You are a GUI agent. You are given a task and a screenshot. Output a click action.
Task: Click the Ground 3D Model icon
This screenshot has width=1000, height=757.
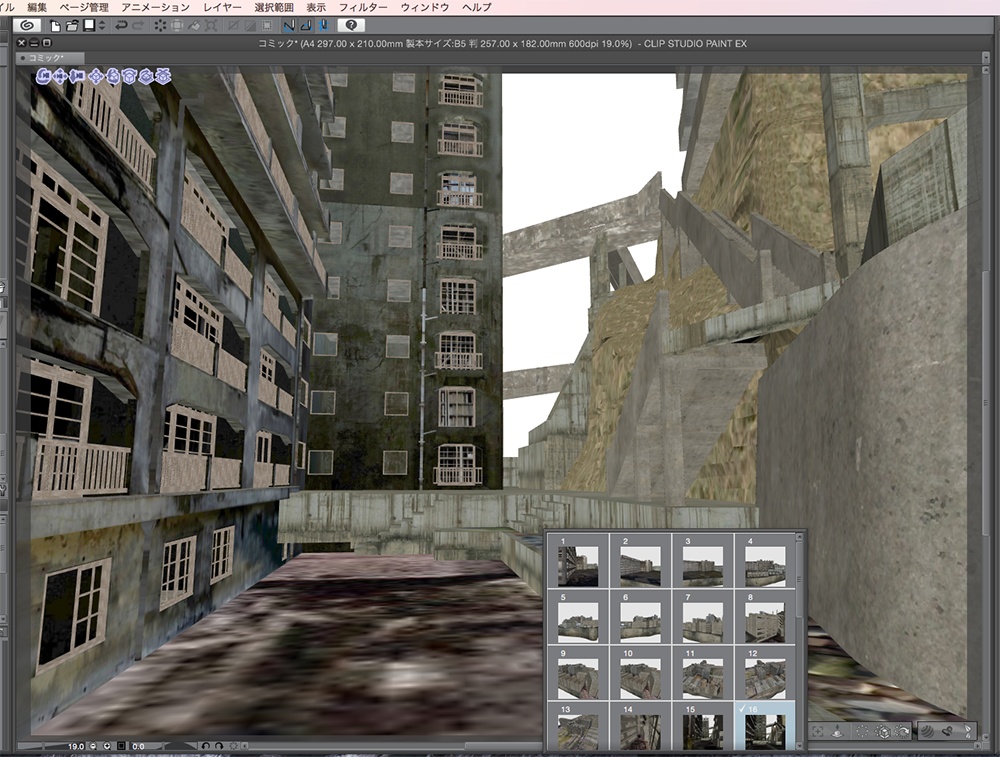pos(838,731)
